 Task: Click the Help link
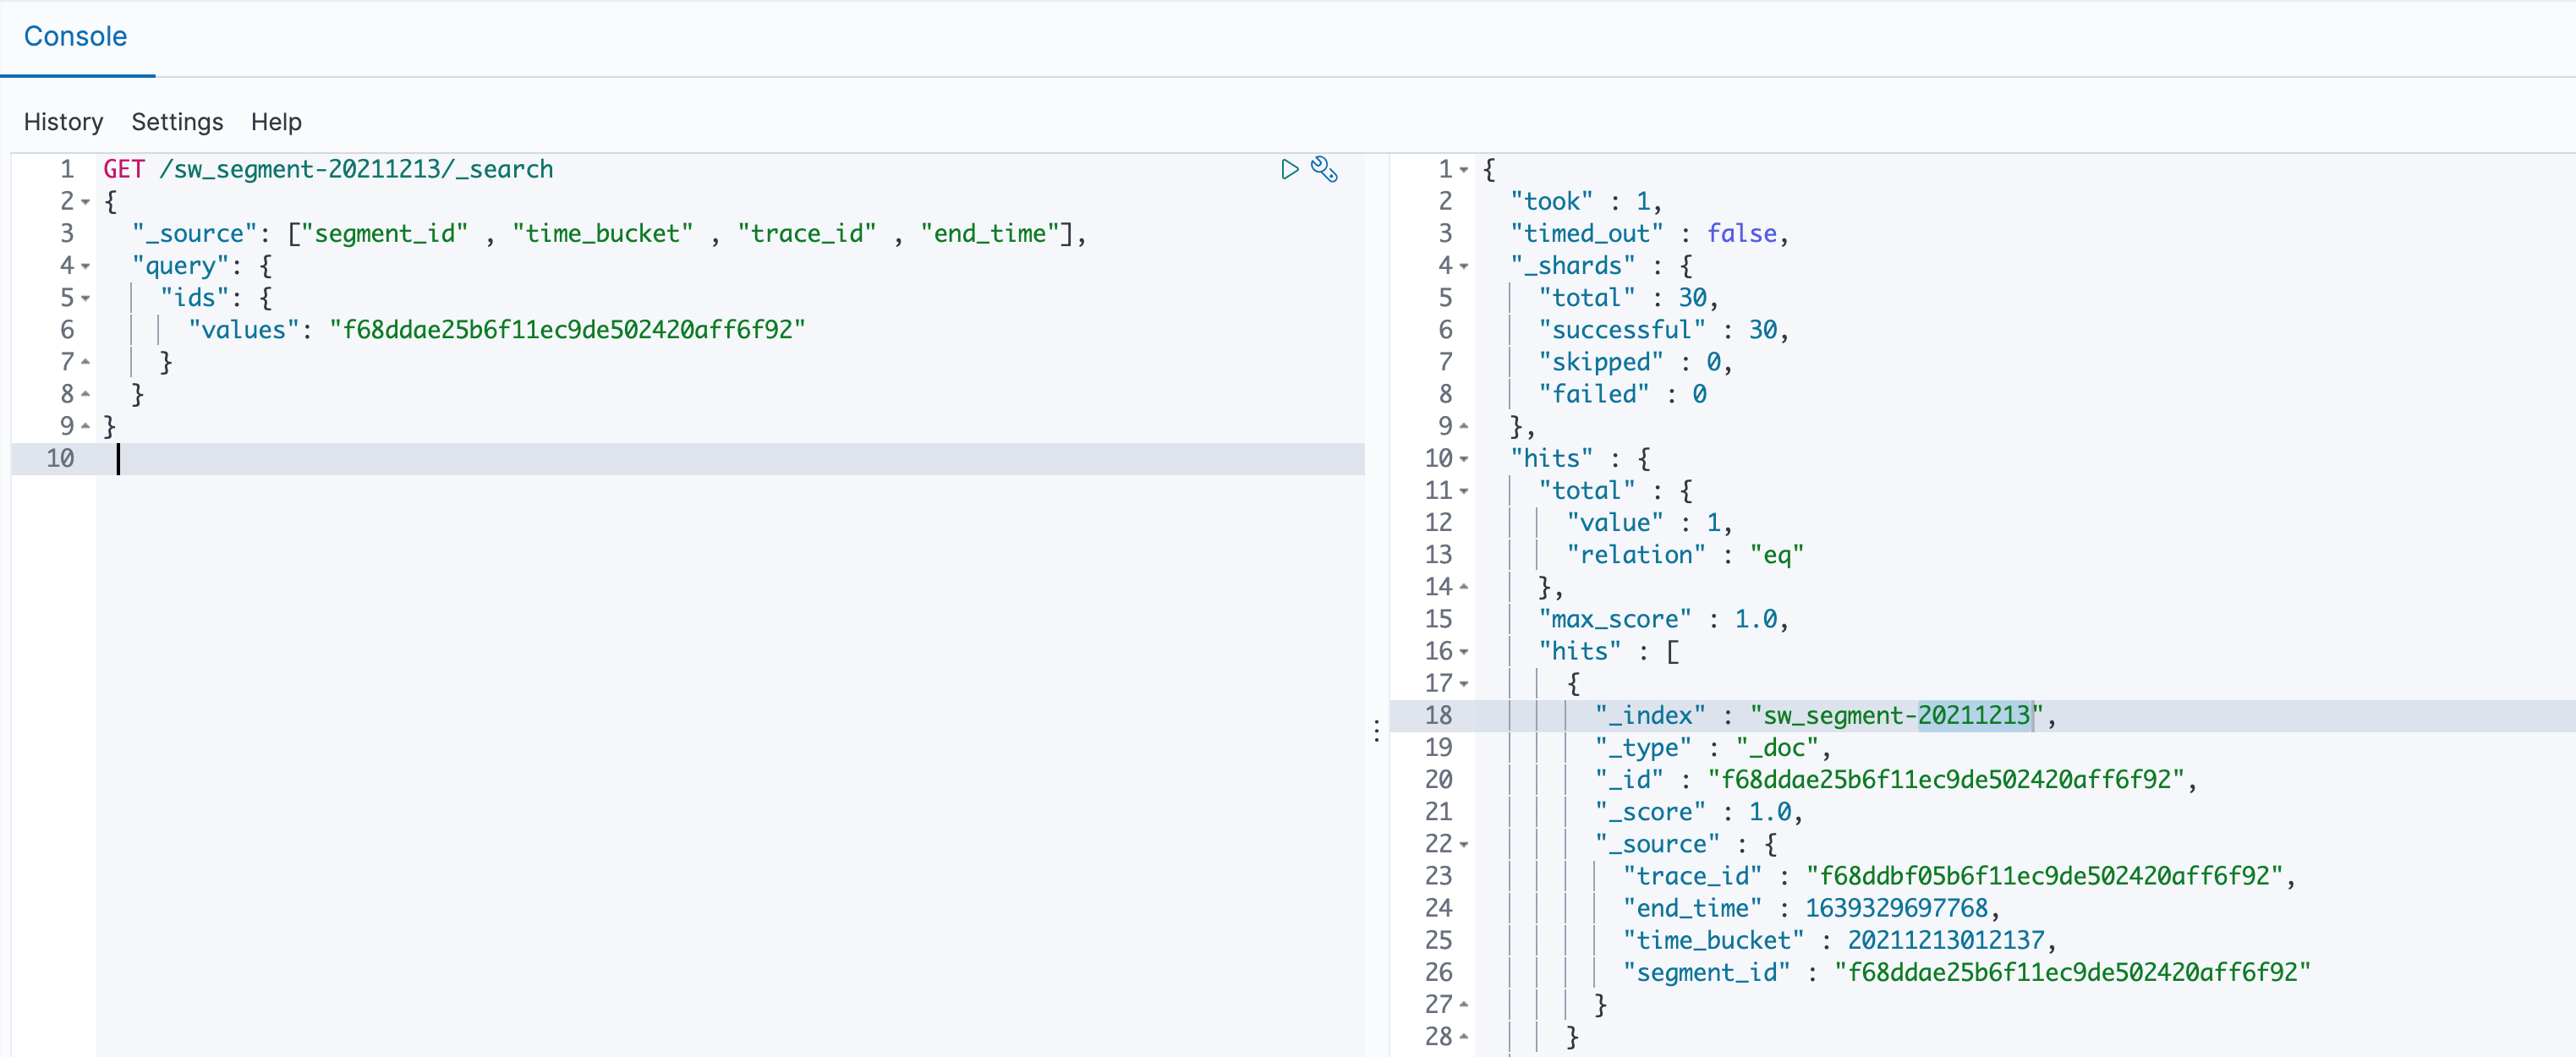[x=276, y=122]
